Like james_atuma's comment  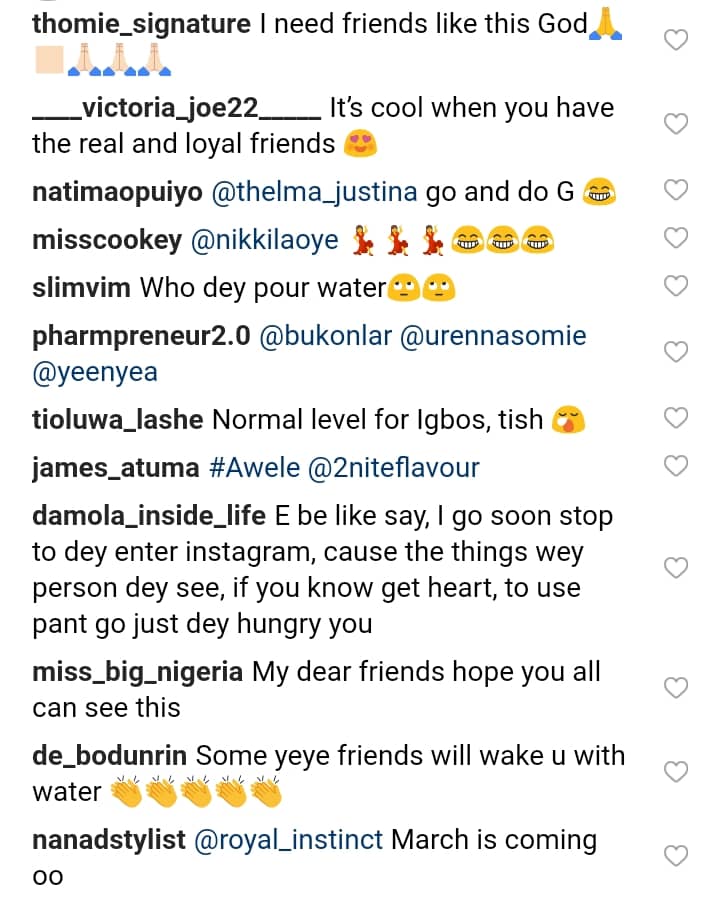[x=677, y=465]
